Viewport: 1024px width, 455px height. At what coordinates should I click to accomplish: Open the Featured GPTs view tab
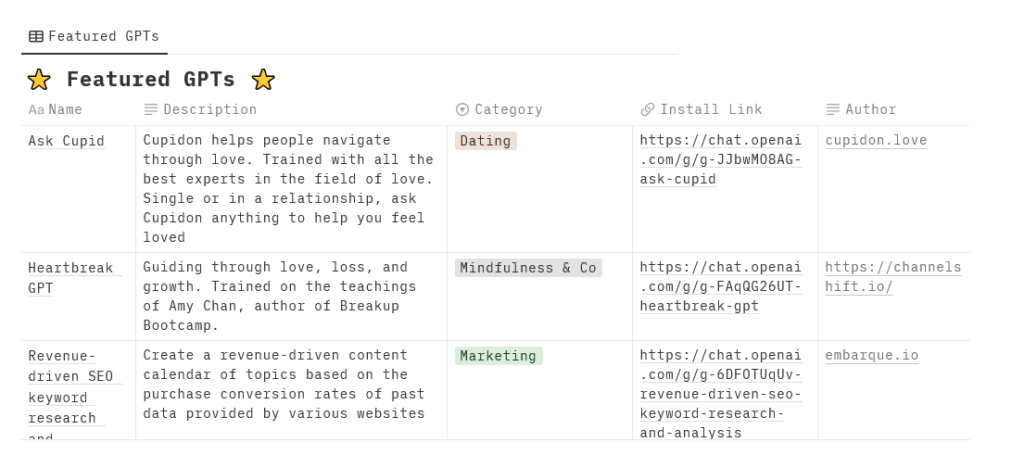click(94, 37)
